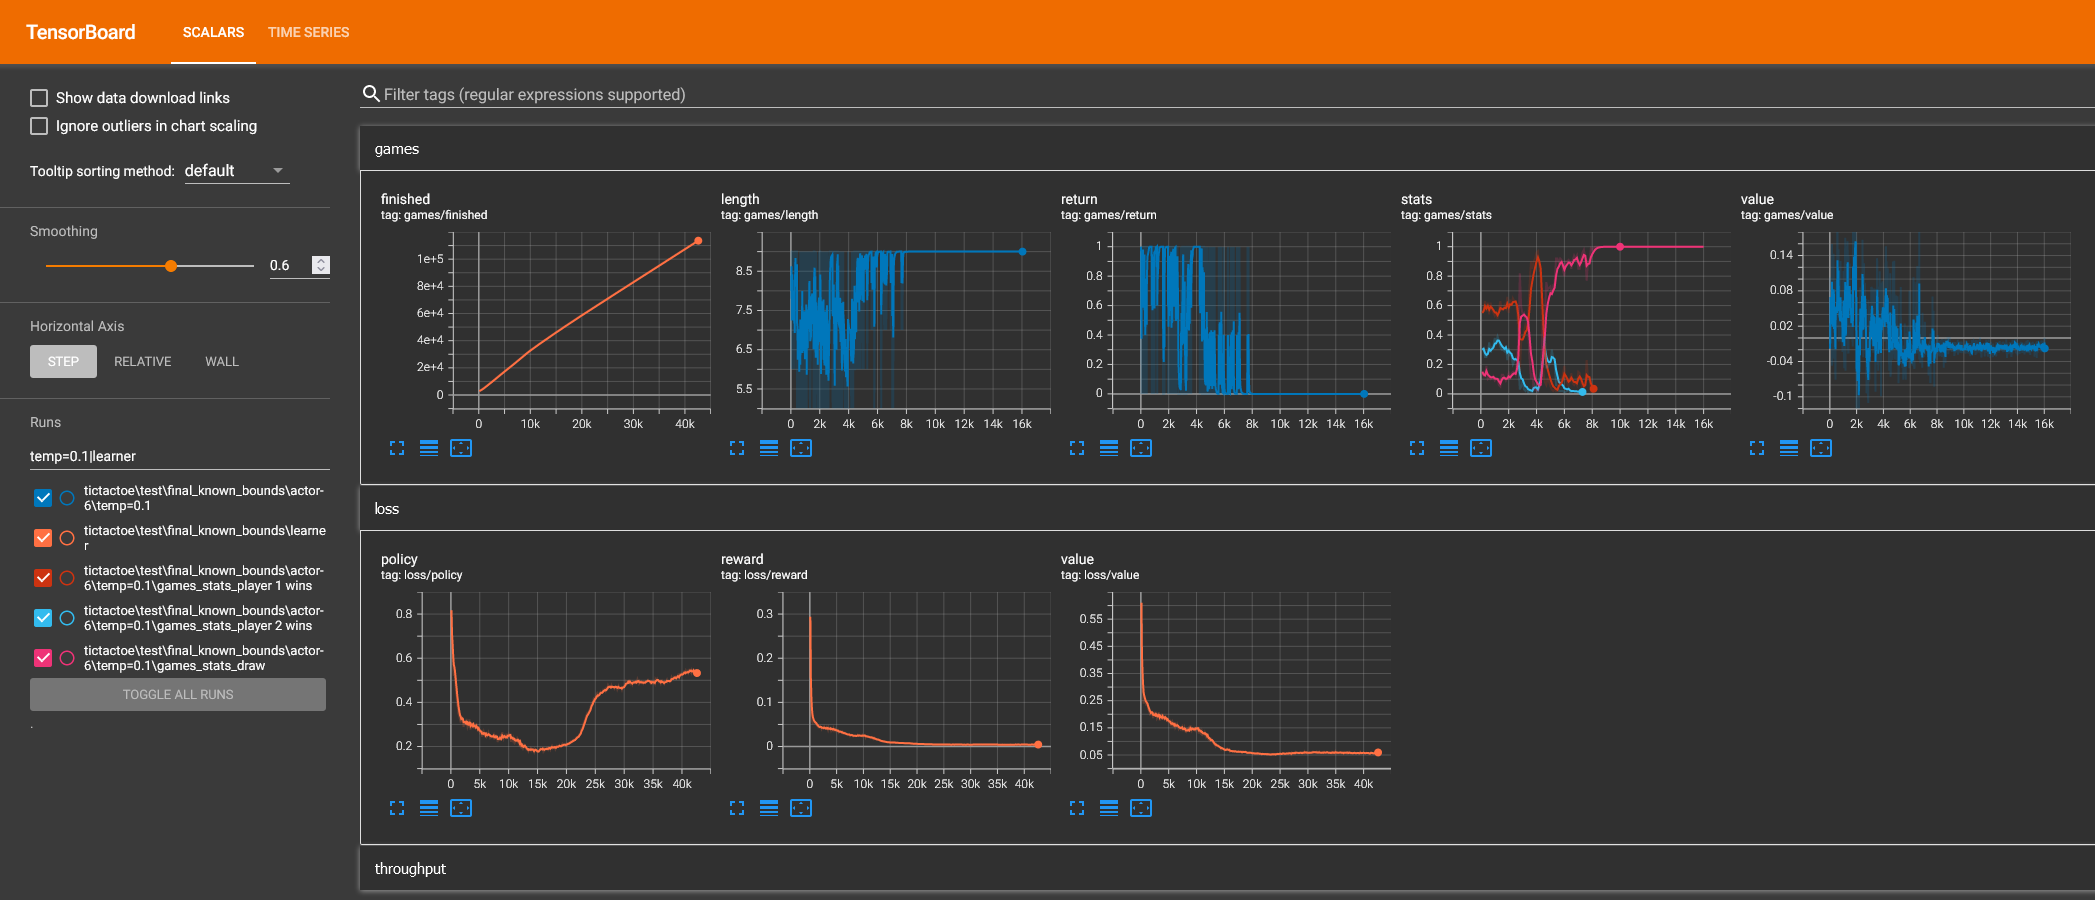2095x900 pixels.
Task: Click the smoothing value 0.6 field
Action: point(289,265)
